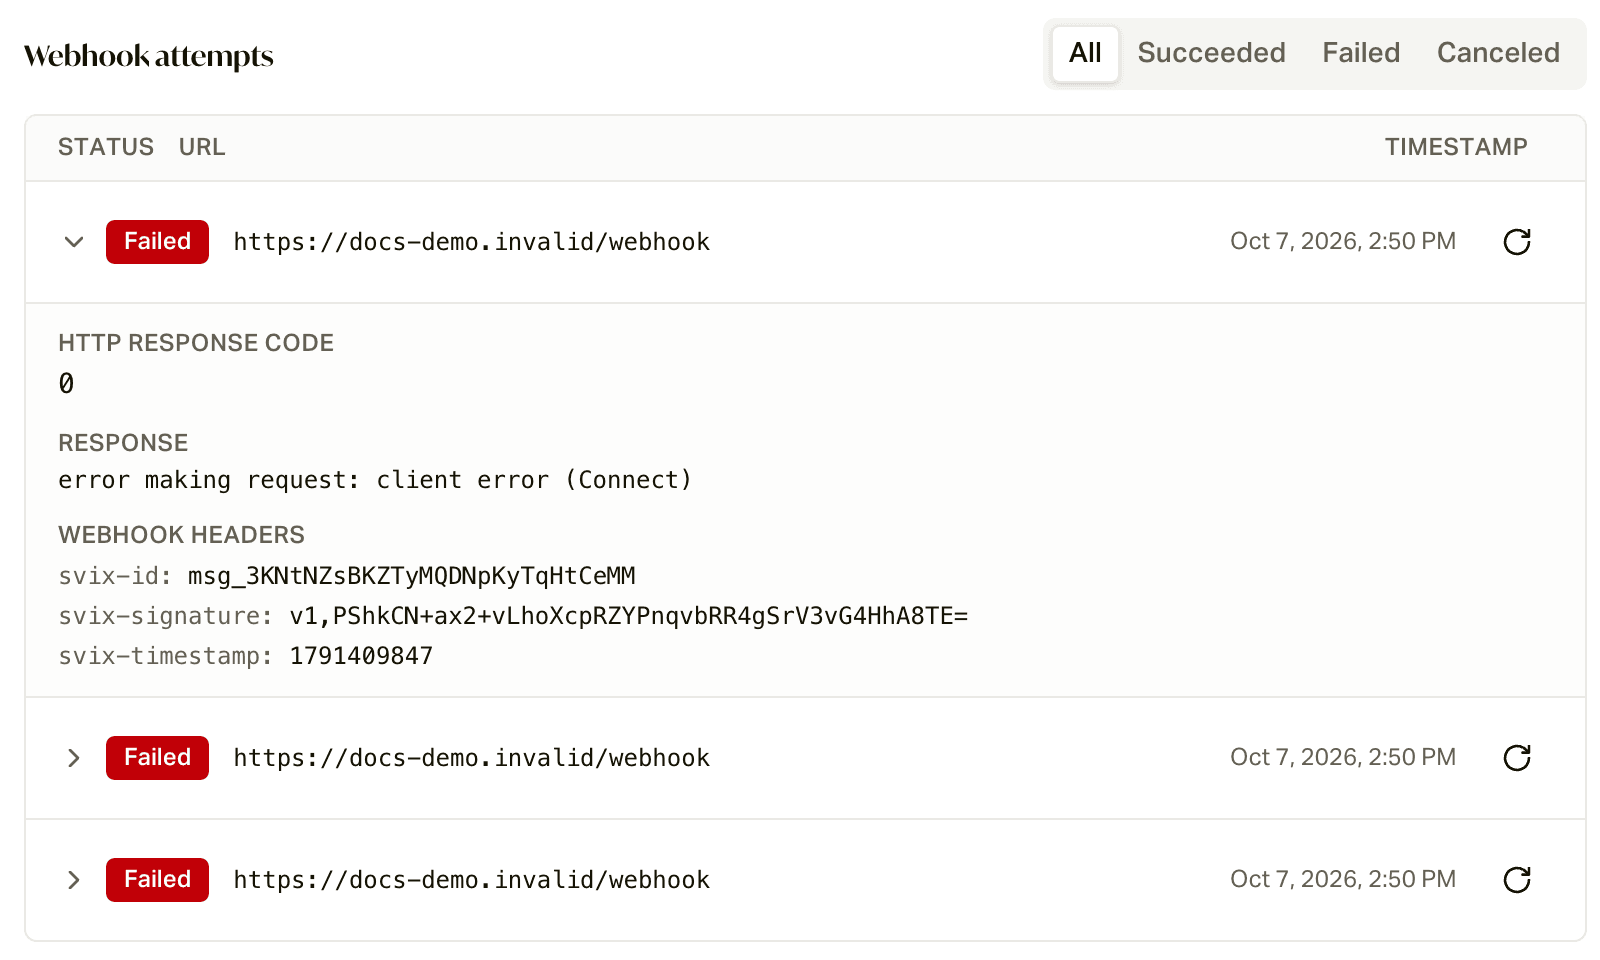
Task: Select the svix-signature header value
Action: pos(629,616)
